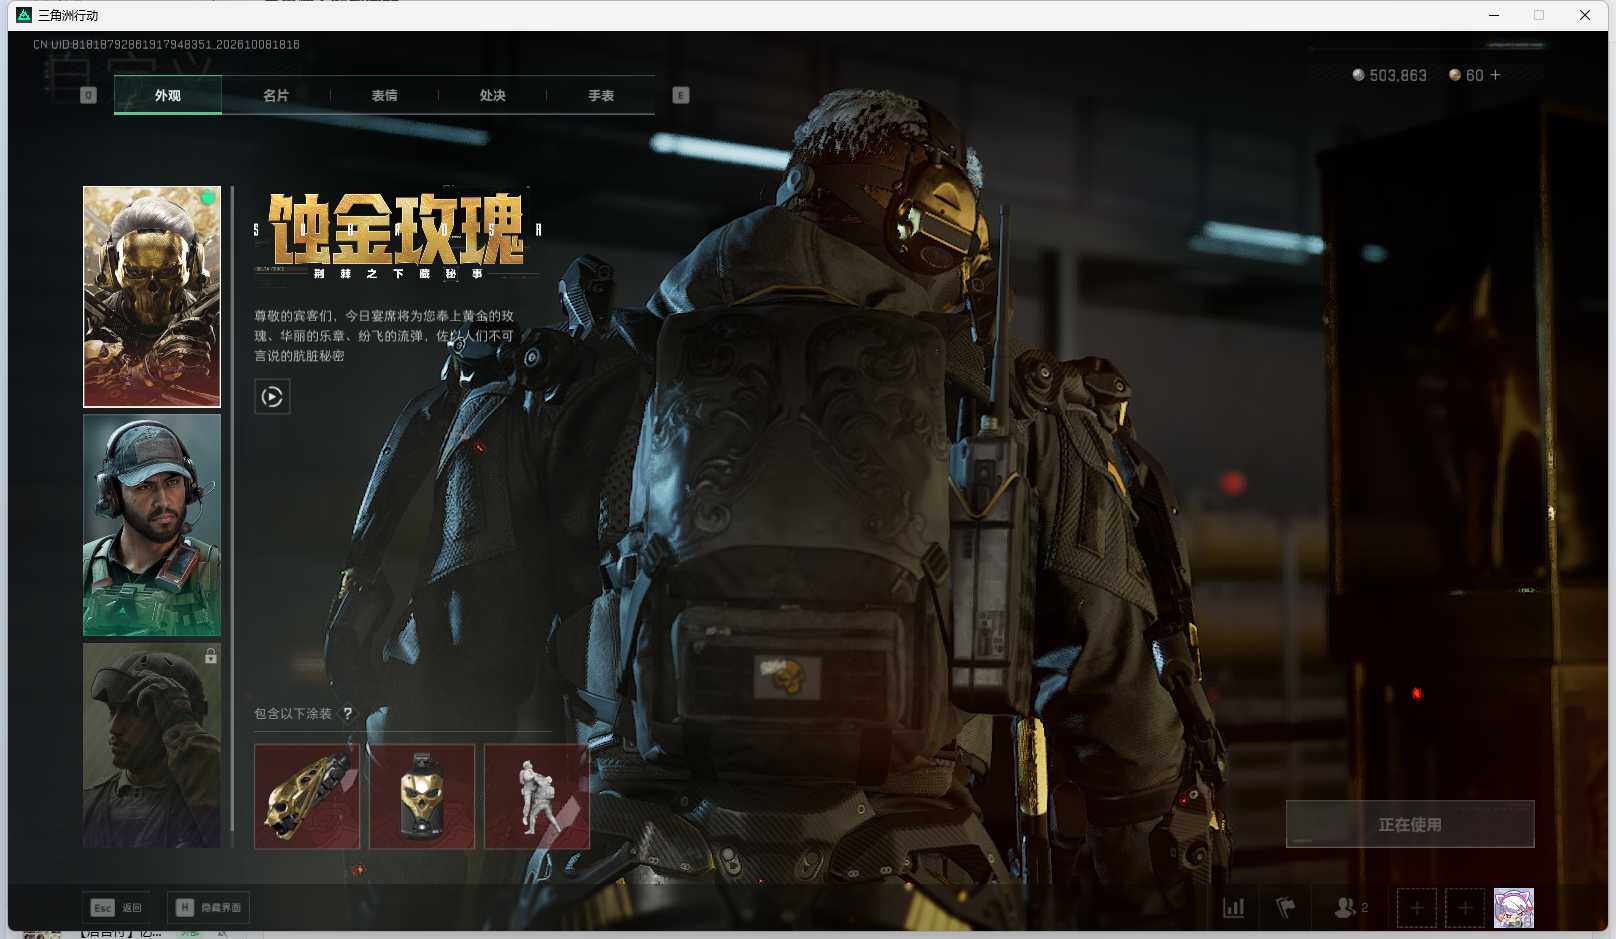Click the help question mark next to 包含以下涂装

[x=347, y=713]
